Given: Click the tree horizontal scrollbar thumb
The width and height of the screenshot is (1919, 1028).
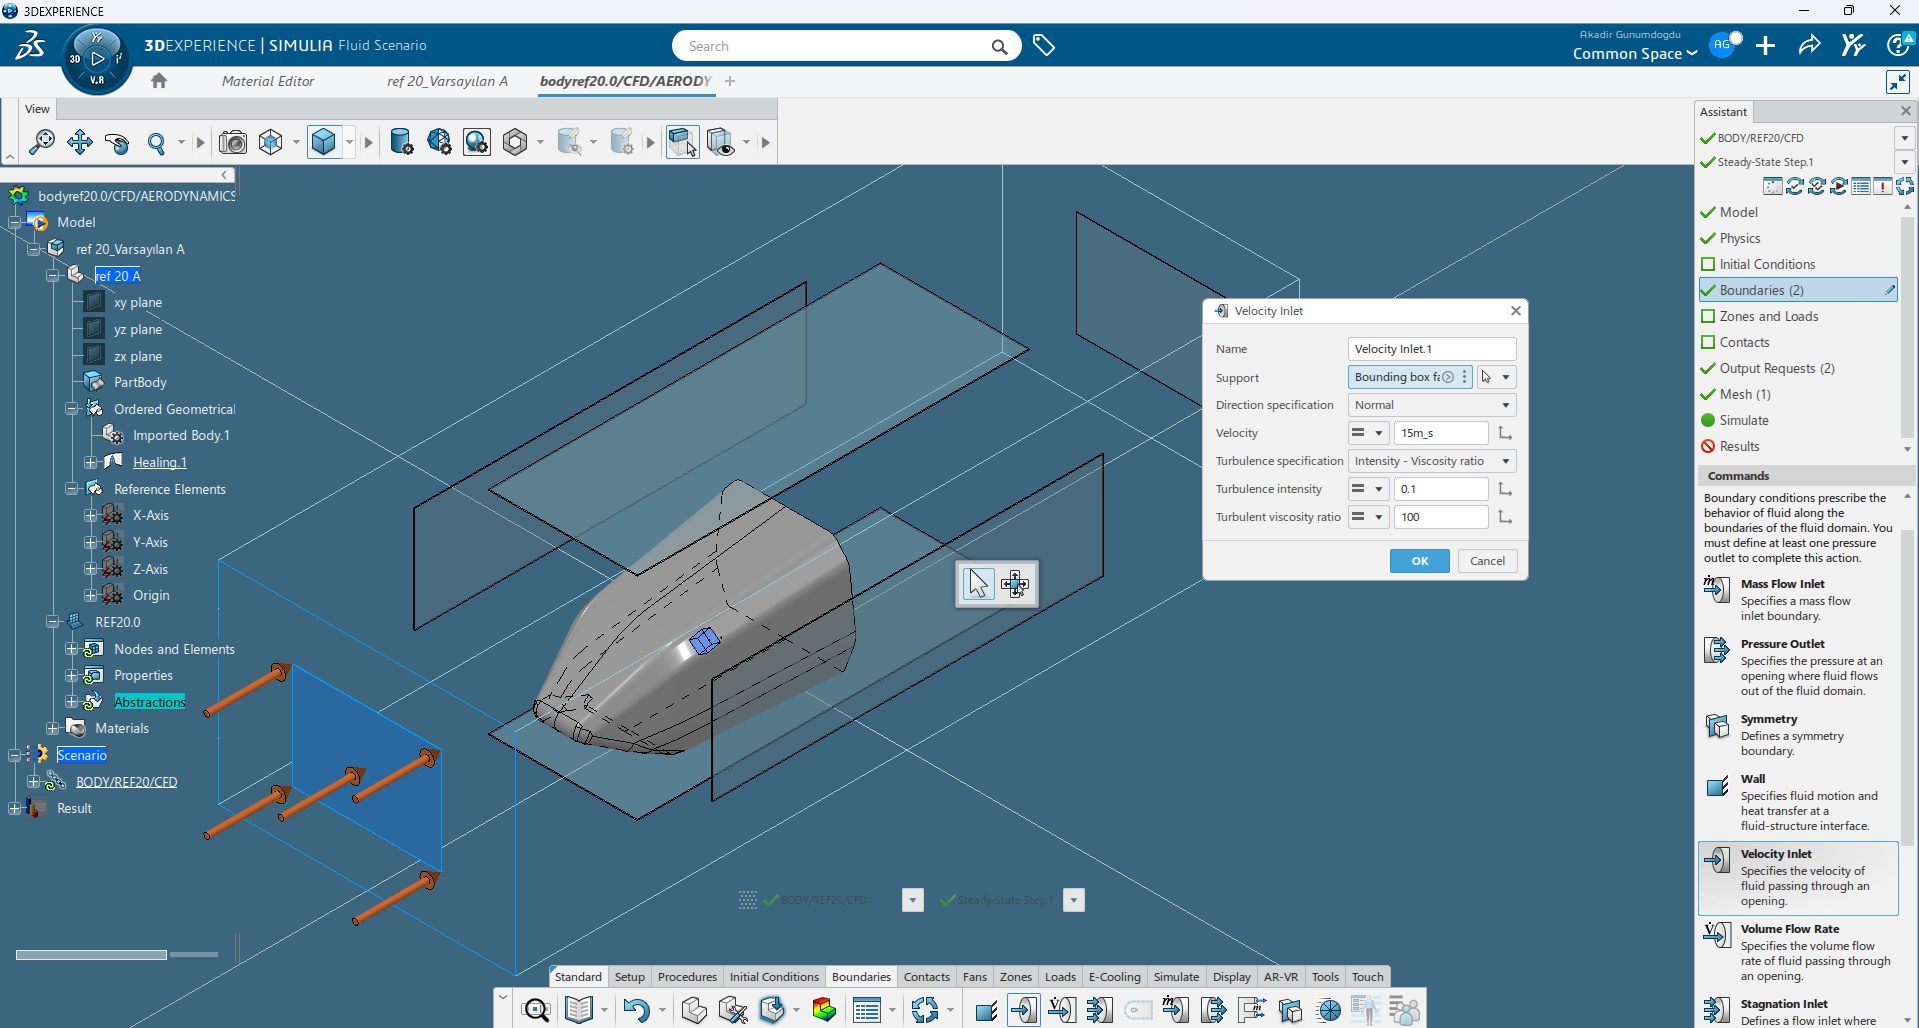Looking at the screenshot, I should point(91,955).
